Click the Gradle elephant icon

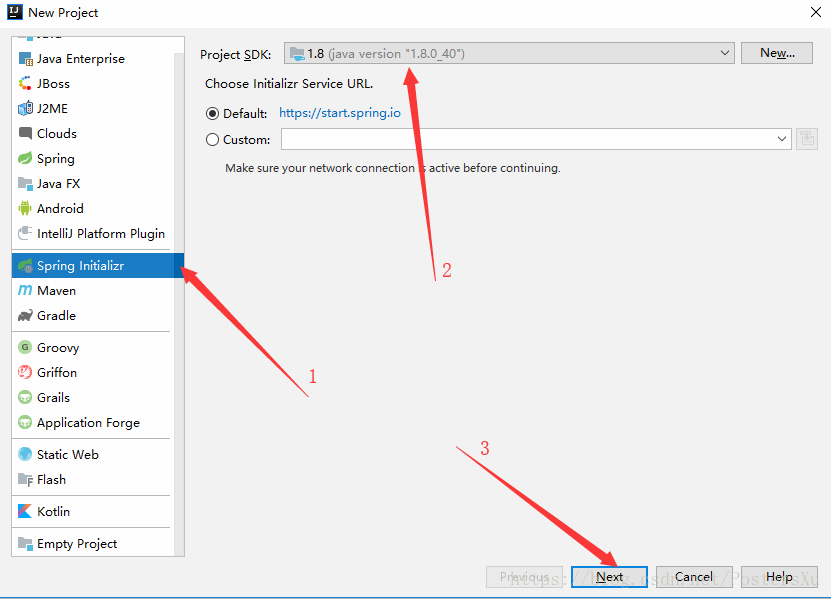pyautogui.click(x=25, y=315)
